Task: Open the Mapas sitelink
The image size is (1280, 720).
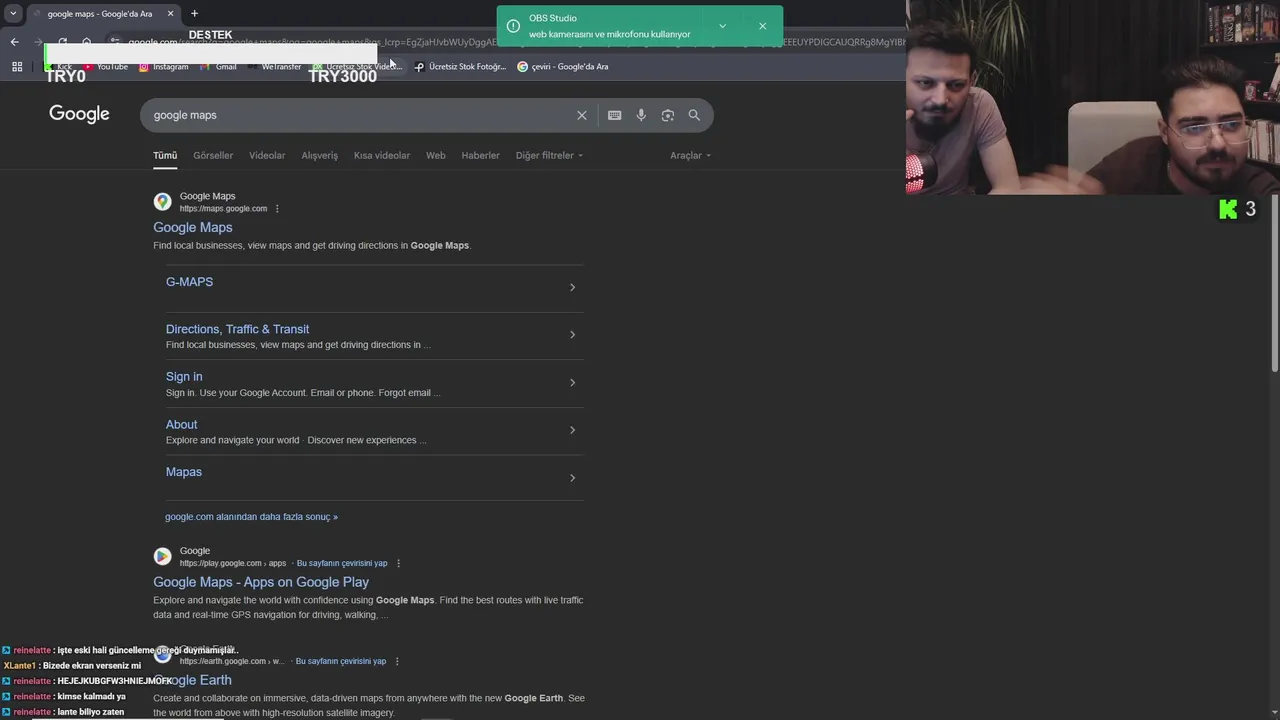Action: [184, 472]
